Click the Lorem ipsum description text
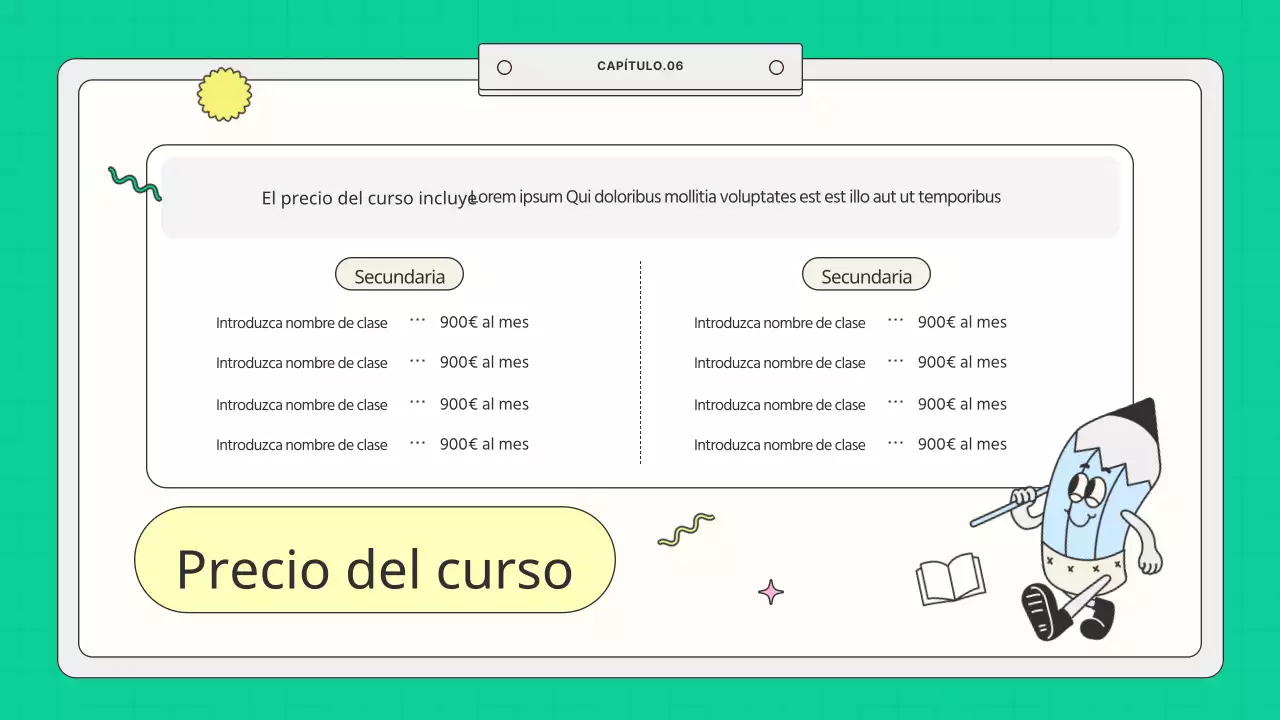Screen dimensions: 1280x720 736,197
